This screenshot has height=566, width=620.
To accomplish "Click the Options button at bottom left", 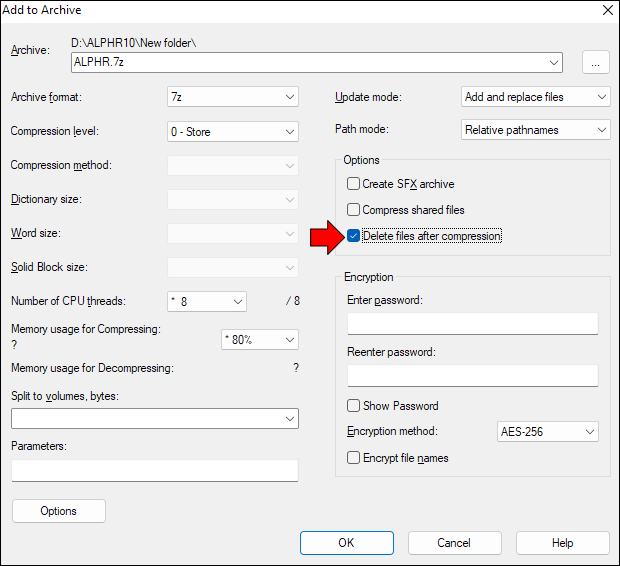I will [59, 511].
